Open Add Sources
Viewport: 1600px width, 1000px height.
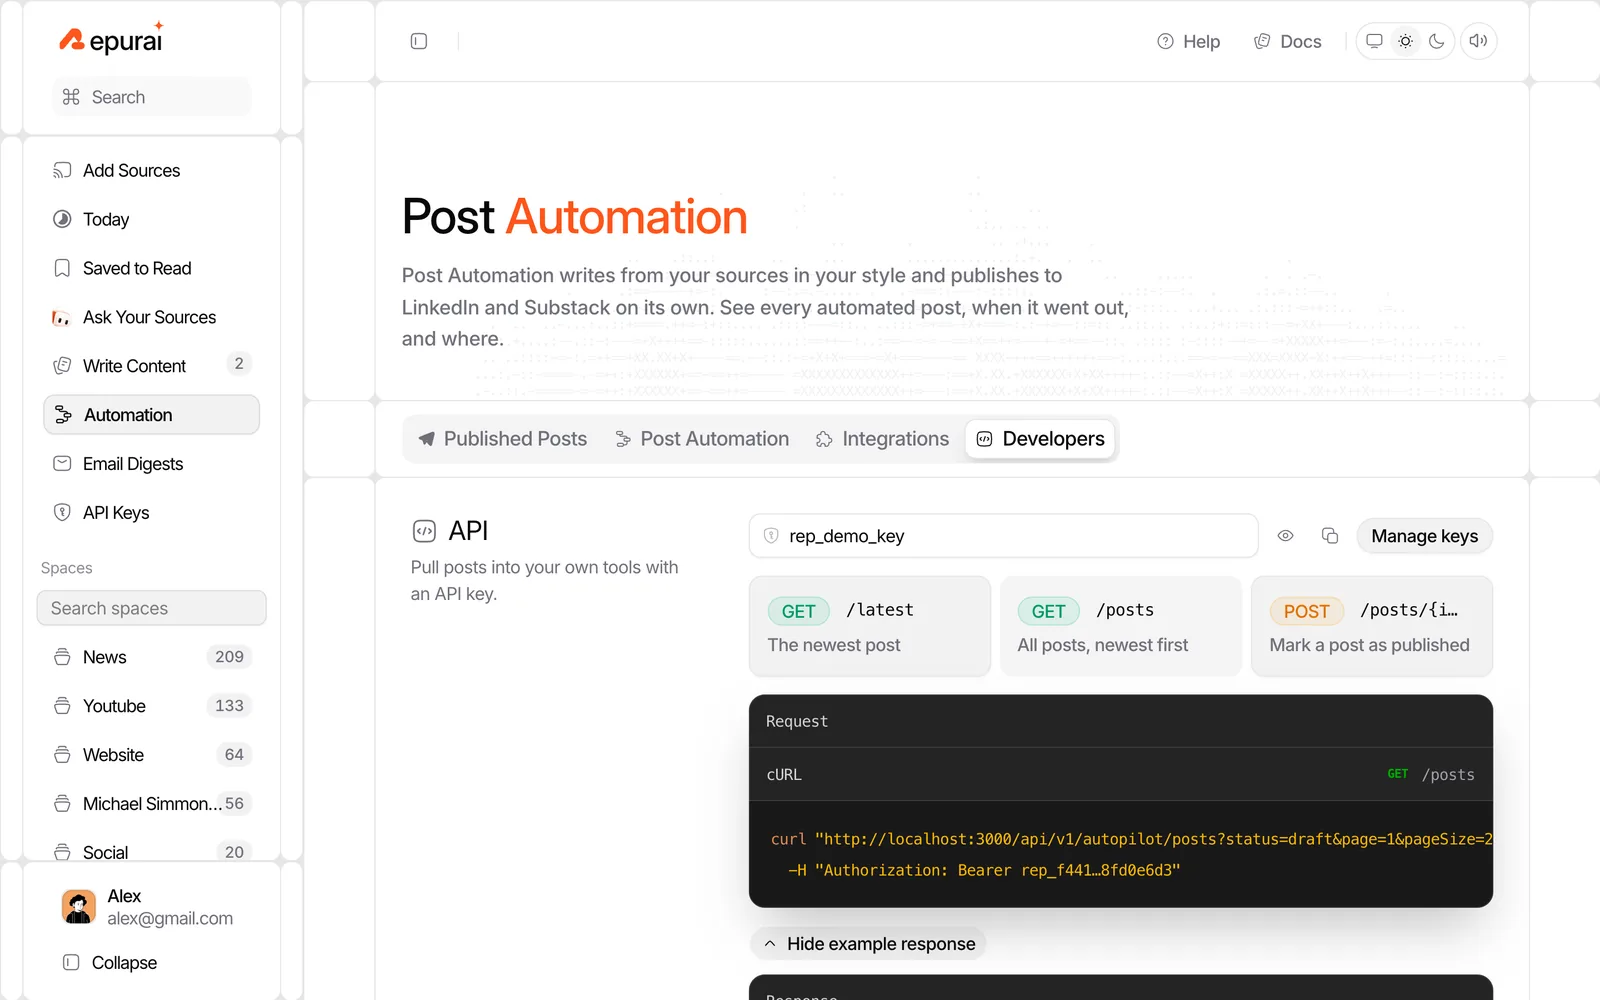tap(152, 170)
